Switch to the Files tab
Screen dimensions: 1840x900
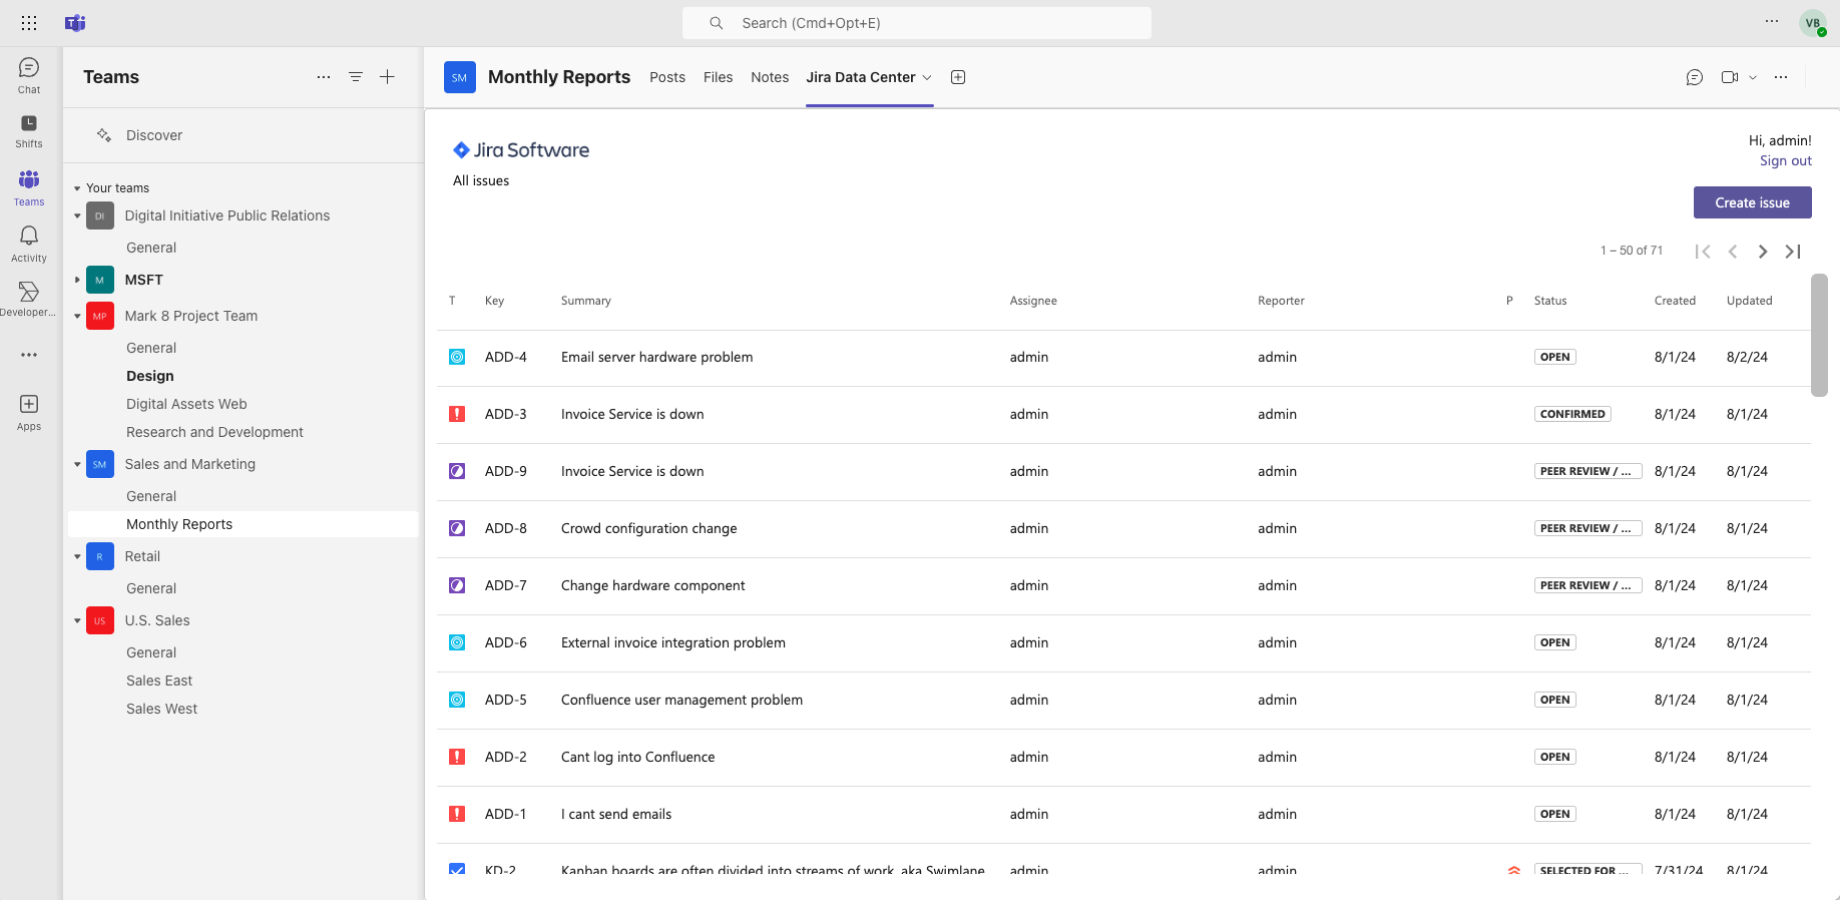(x=718, y=77)
